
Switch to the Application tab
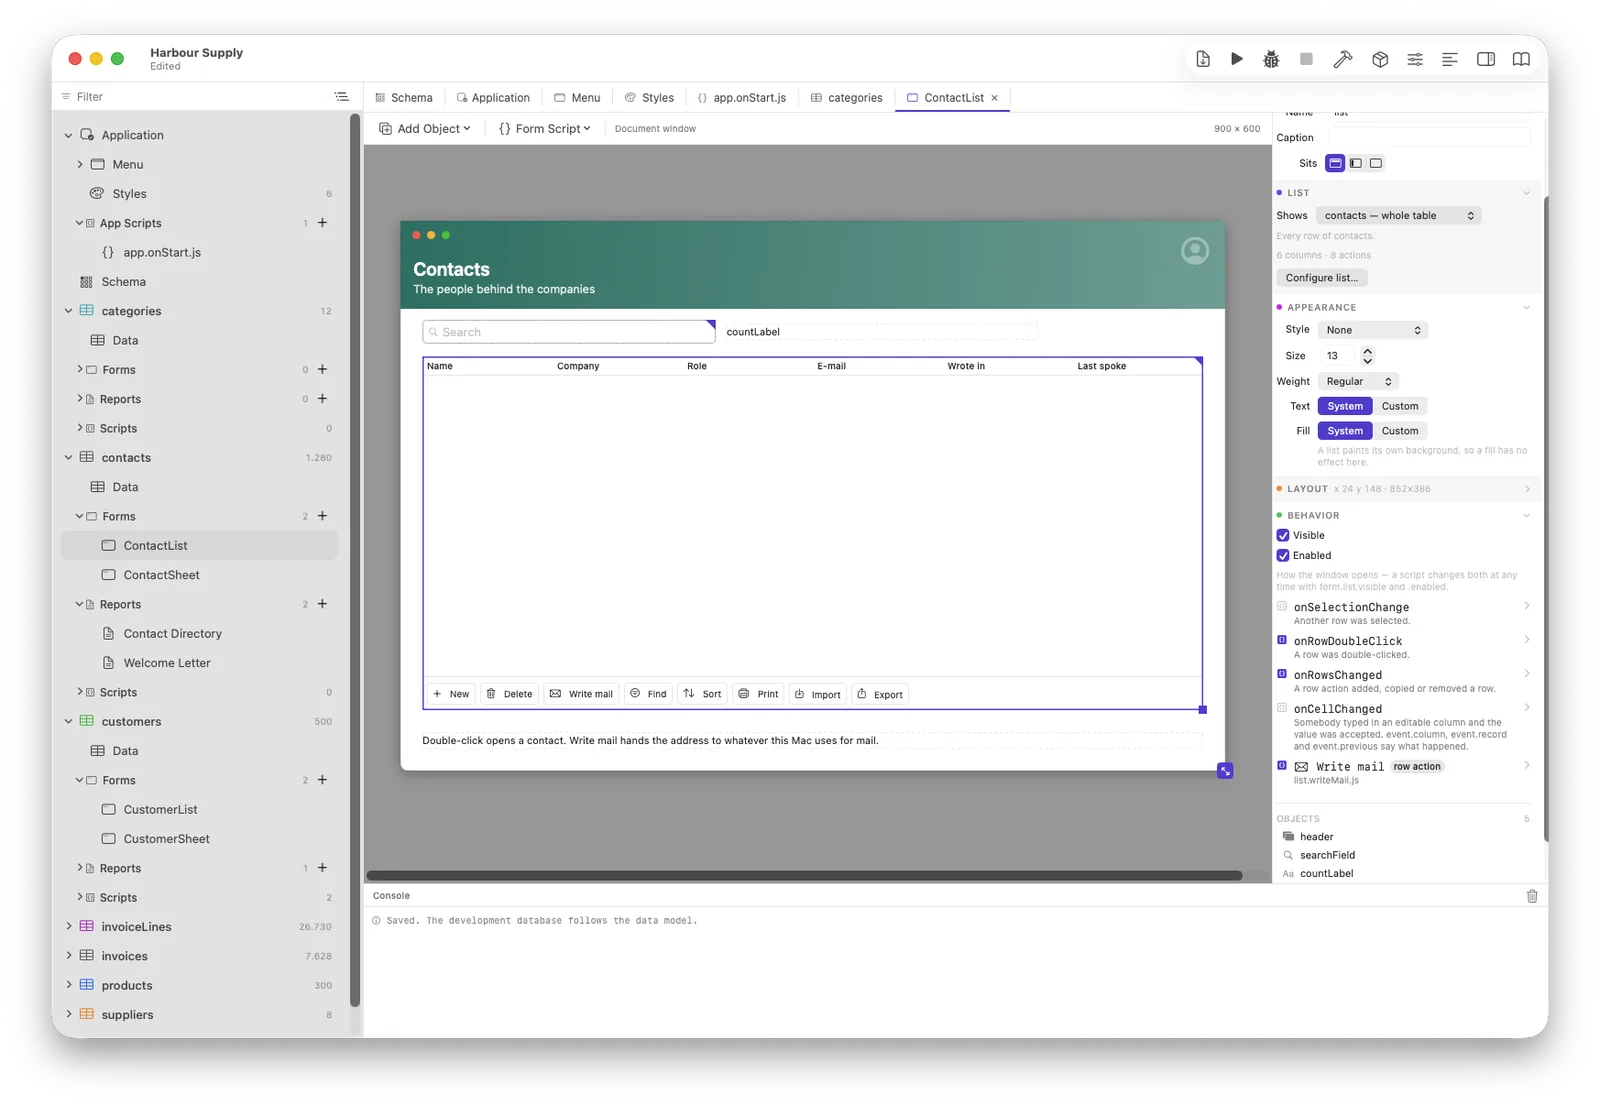[x=493, y=98]
